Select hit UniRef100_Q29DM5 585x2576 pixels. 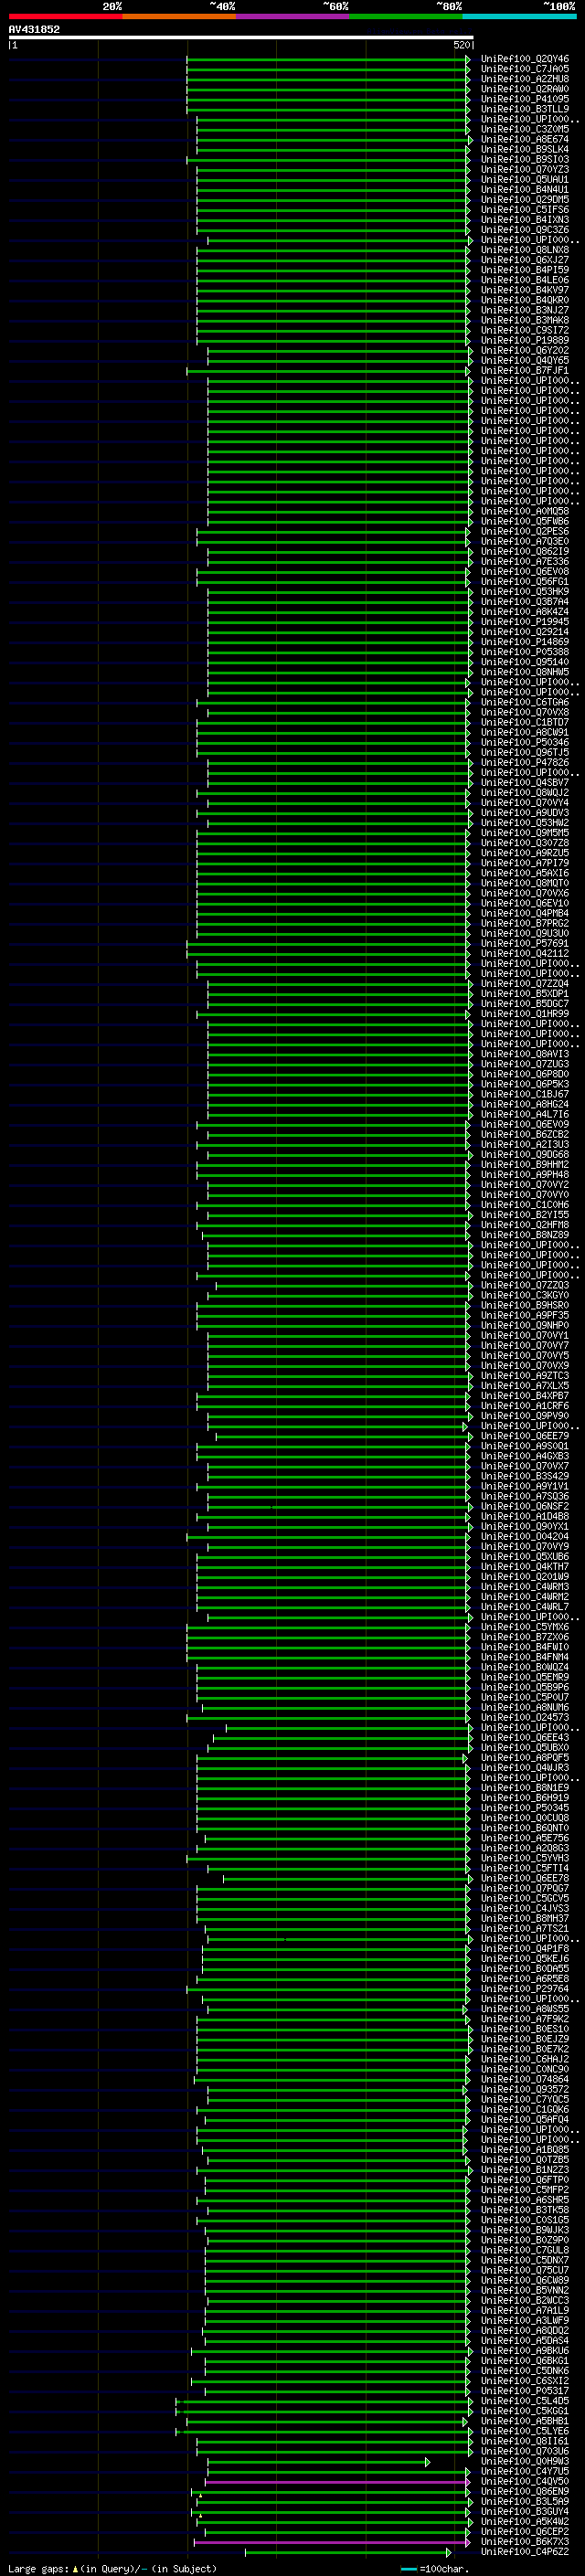(x=525, y=200)
